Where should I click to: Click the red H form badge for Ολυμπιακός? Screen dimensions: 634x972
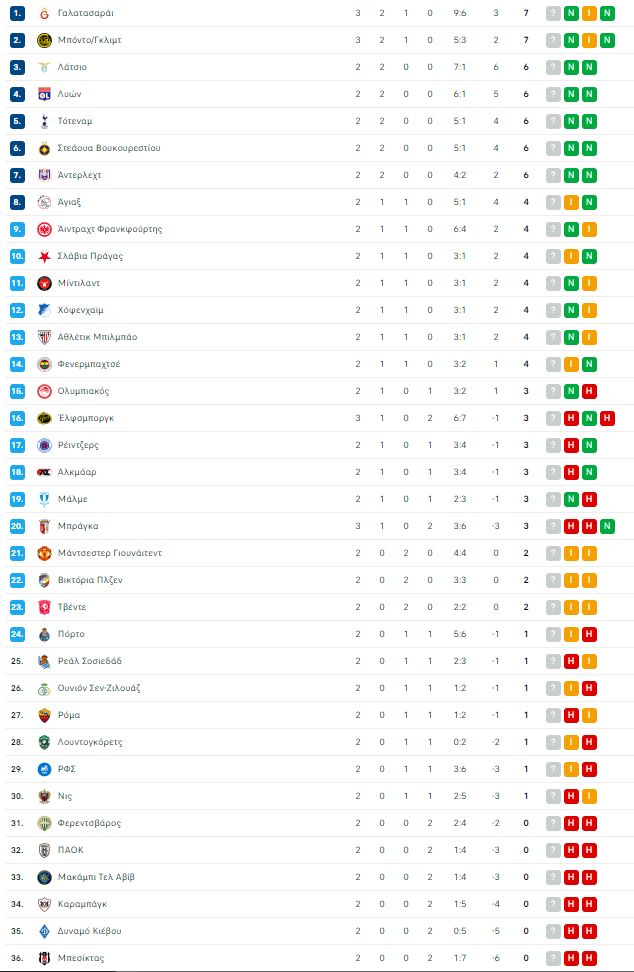coord(589,391)
